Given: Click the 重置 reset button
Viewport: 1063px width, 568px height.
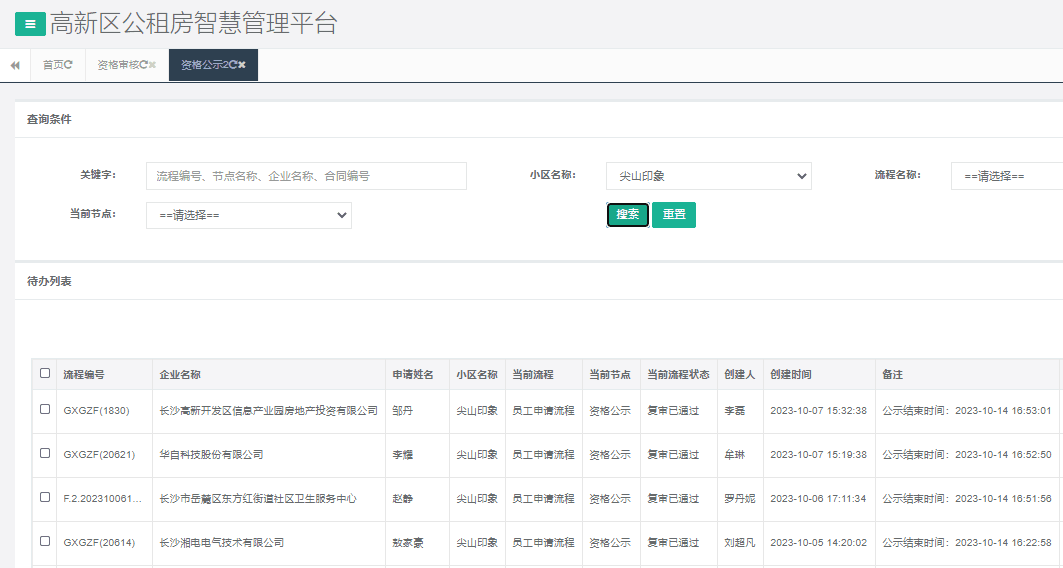Looking at the screenshot, I should click(x=673, y=215).
